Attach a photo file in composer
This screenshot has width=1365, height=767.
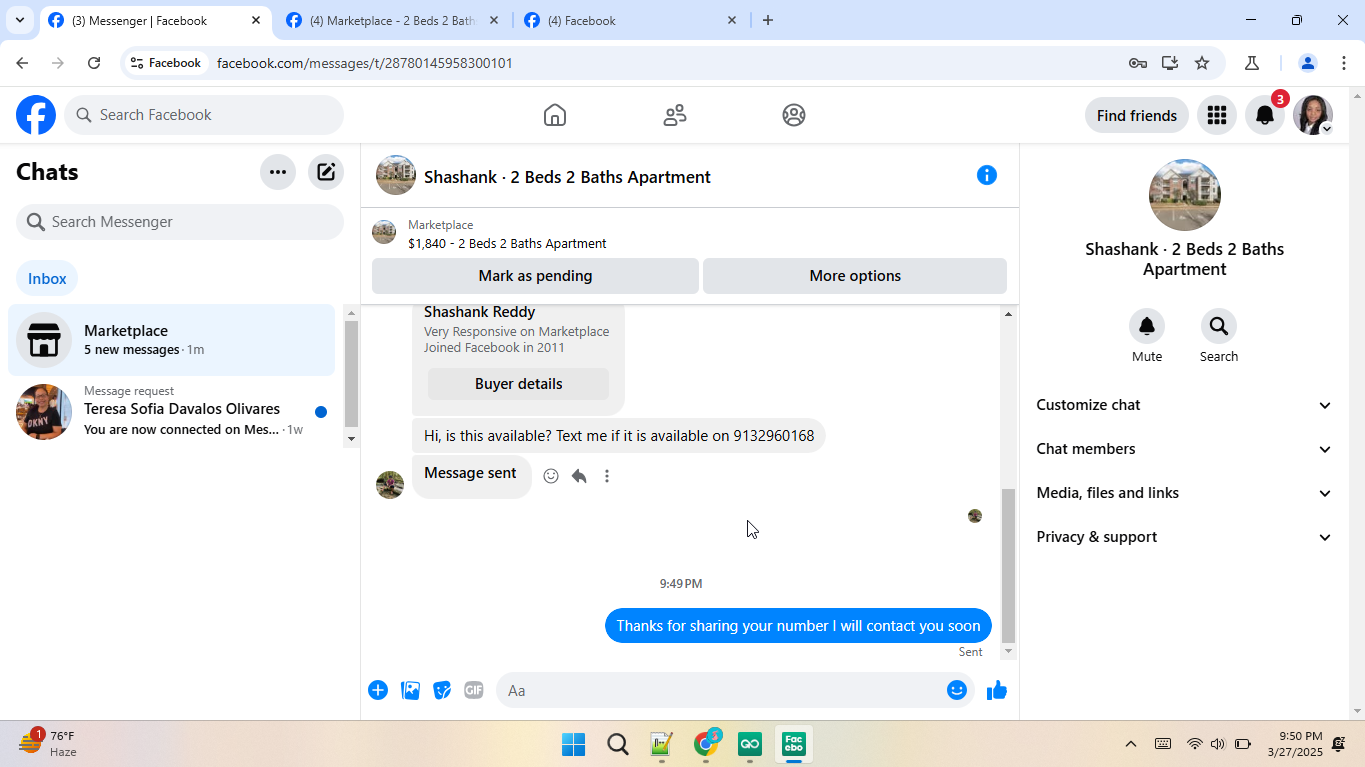[410, 690]
